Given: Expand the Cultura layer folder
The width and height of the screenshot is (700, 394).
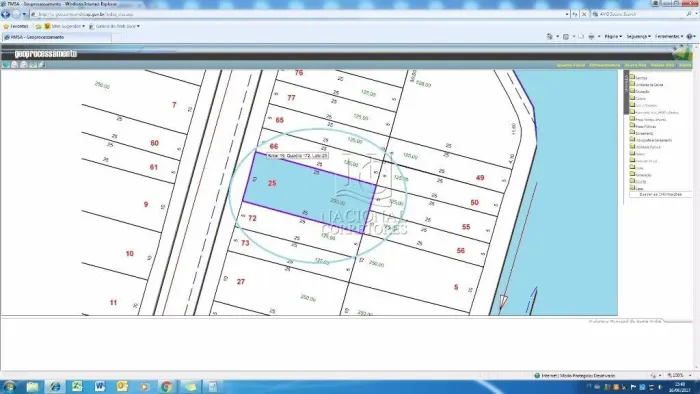Looking at the screenshot, I should pyautogui.click(x=632, y=98).
